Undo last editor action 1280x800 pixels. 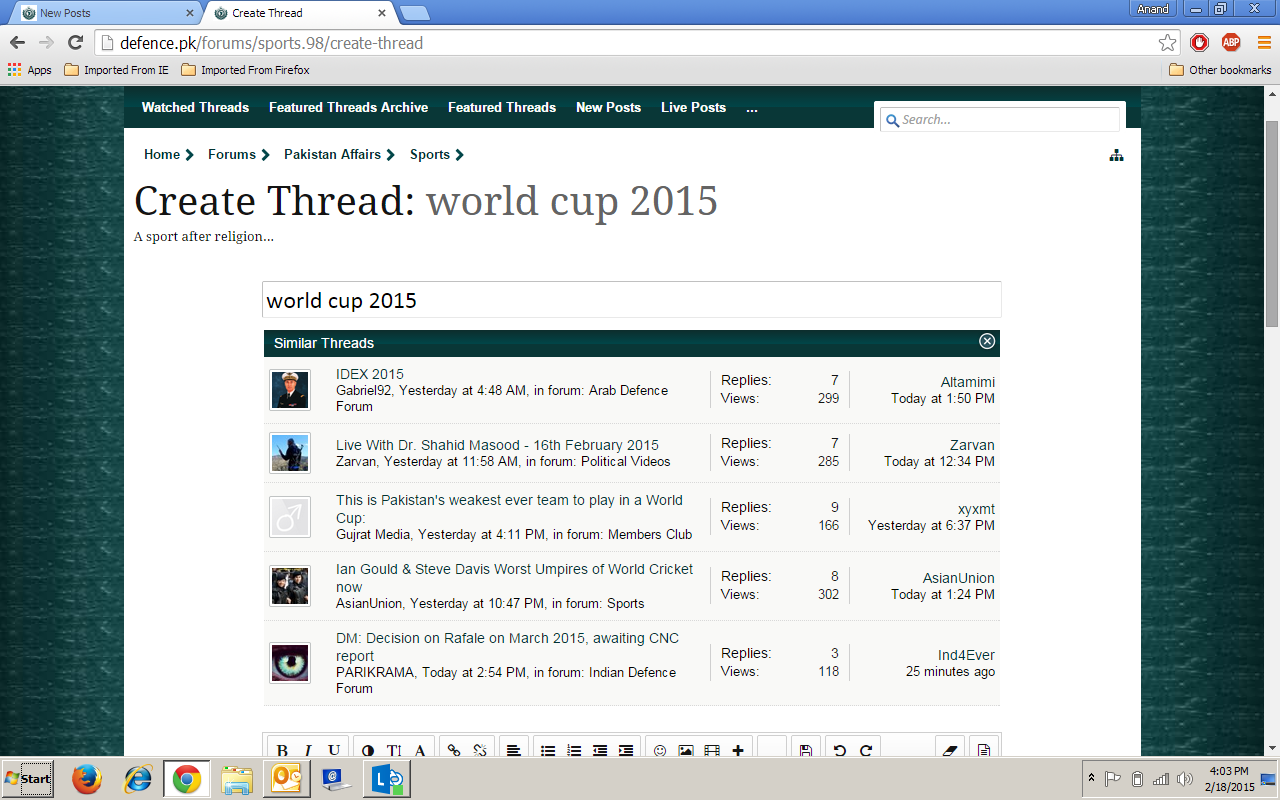tap(840, 750)
